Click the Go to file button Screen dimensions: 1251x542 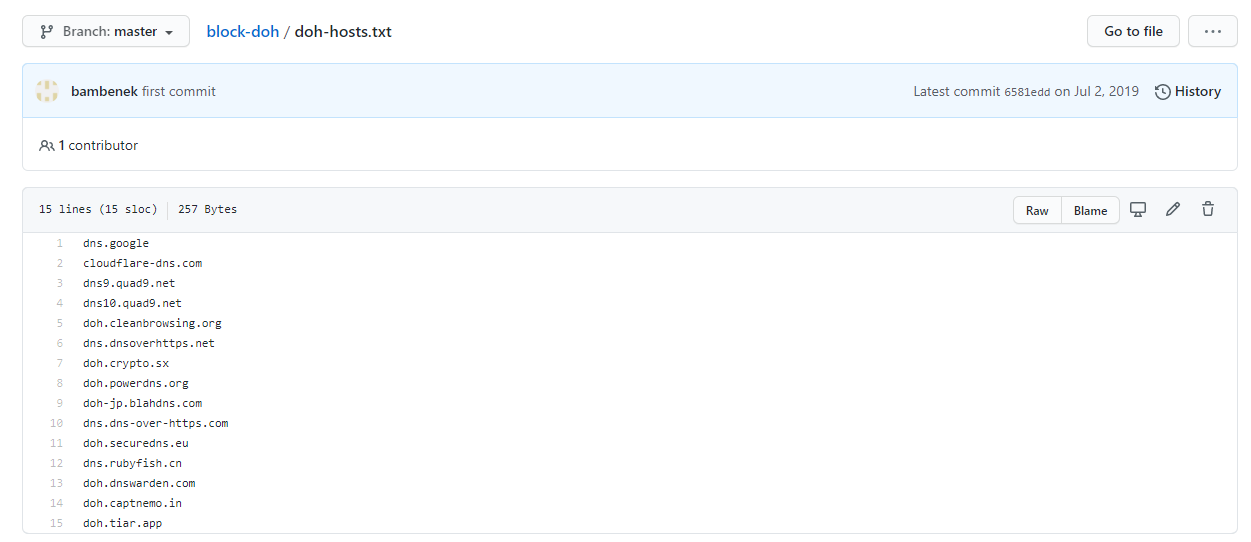(x=1133, y=31)
